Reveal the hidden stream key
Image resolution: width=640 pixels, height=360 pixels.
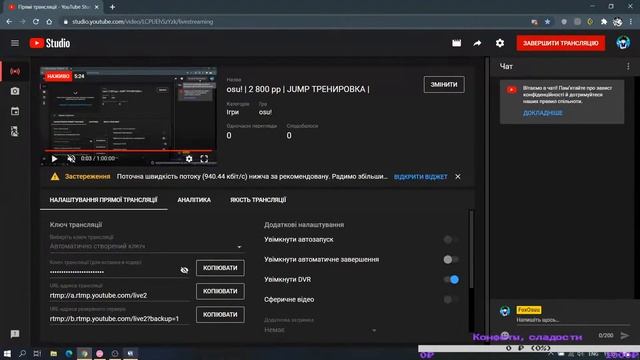184,270
